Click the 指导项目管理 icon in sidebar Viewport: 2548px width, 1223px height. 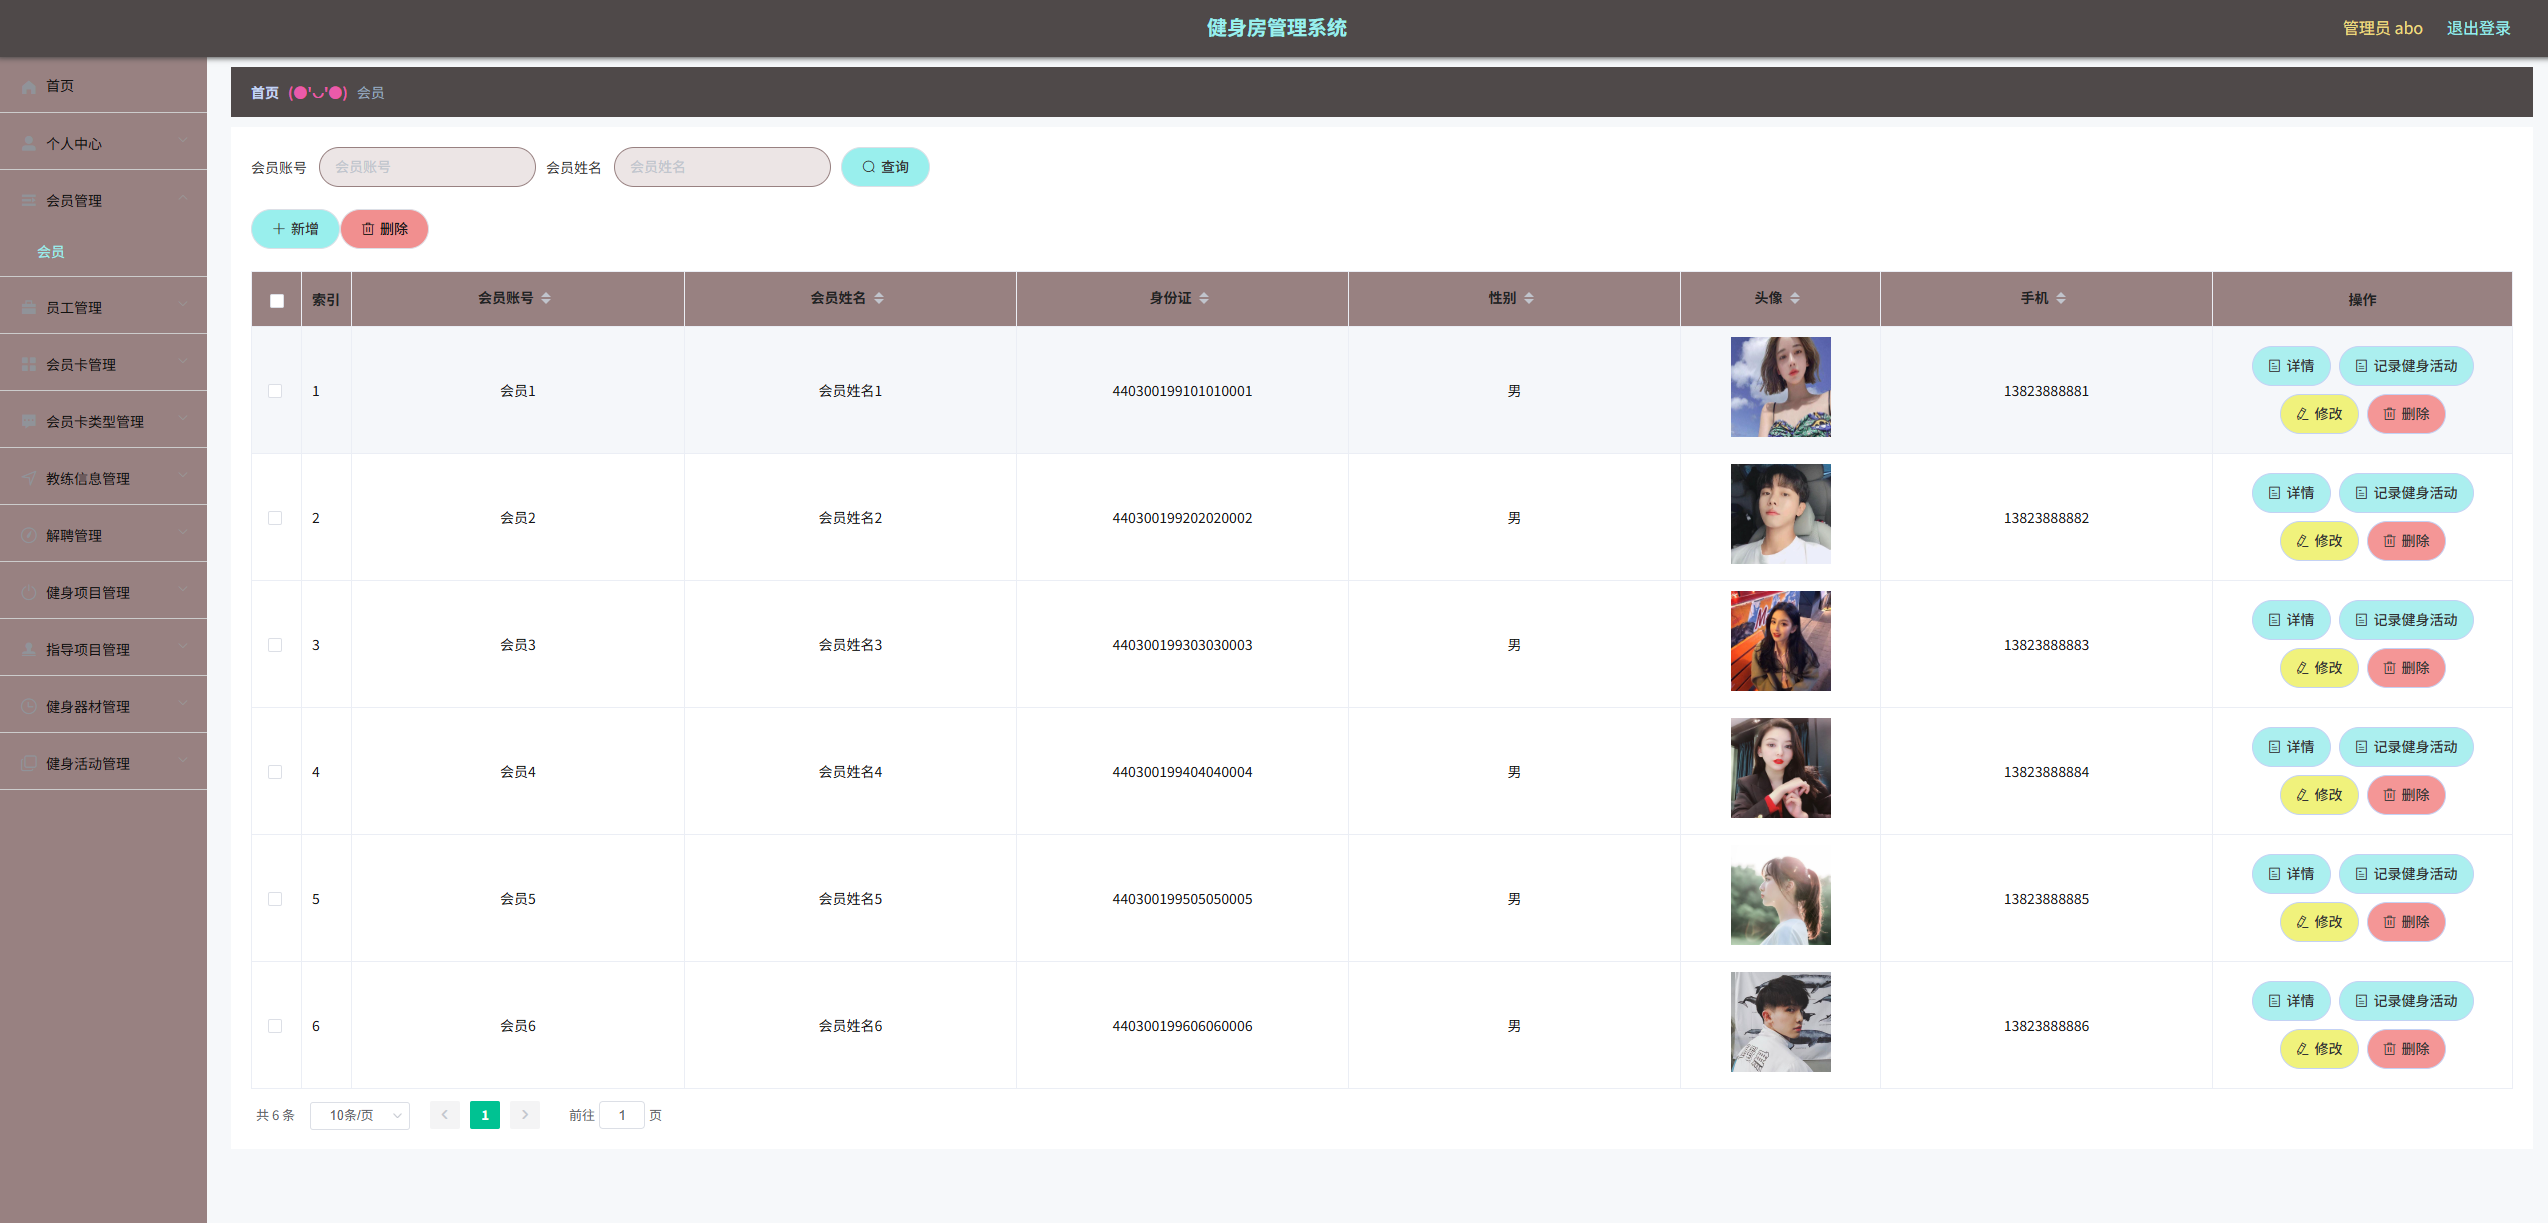tap(29, 650)
